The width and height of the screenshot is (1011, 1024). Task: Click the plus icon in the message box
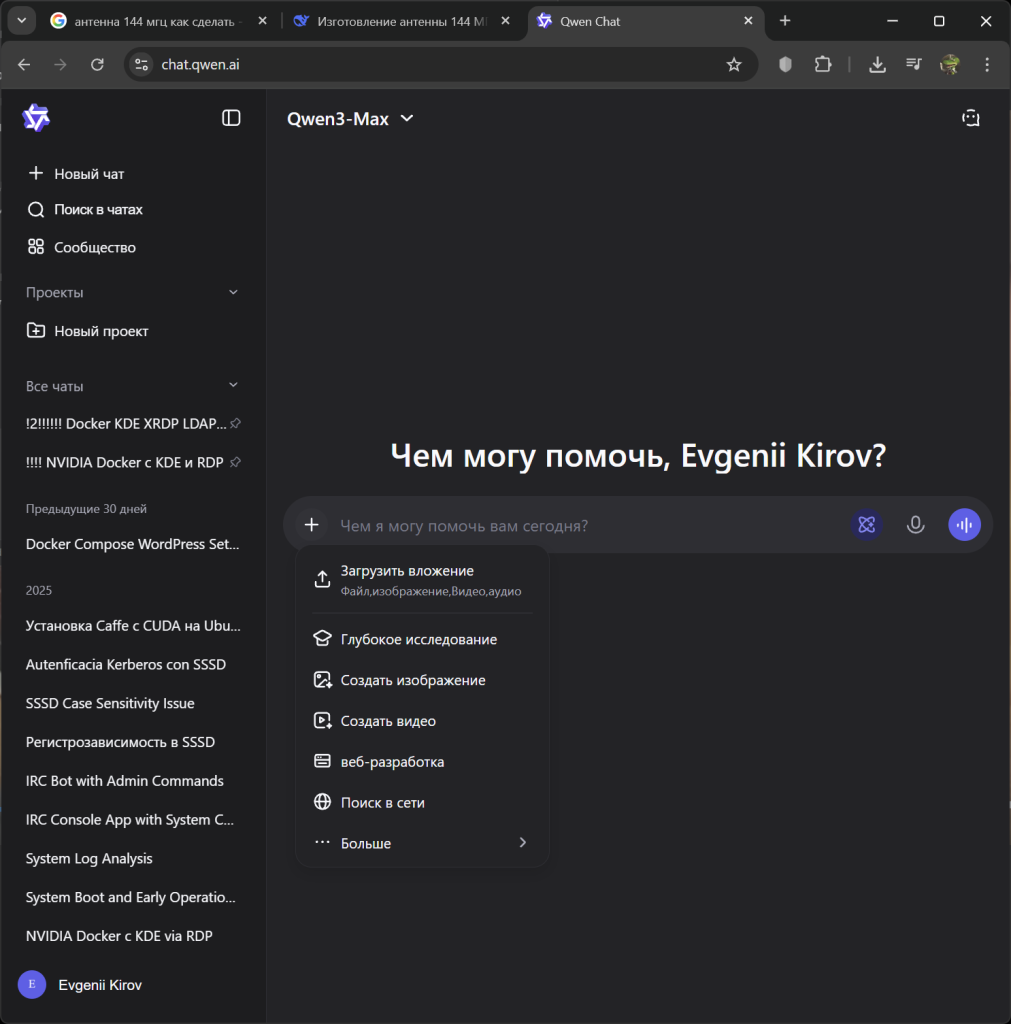312,525
